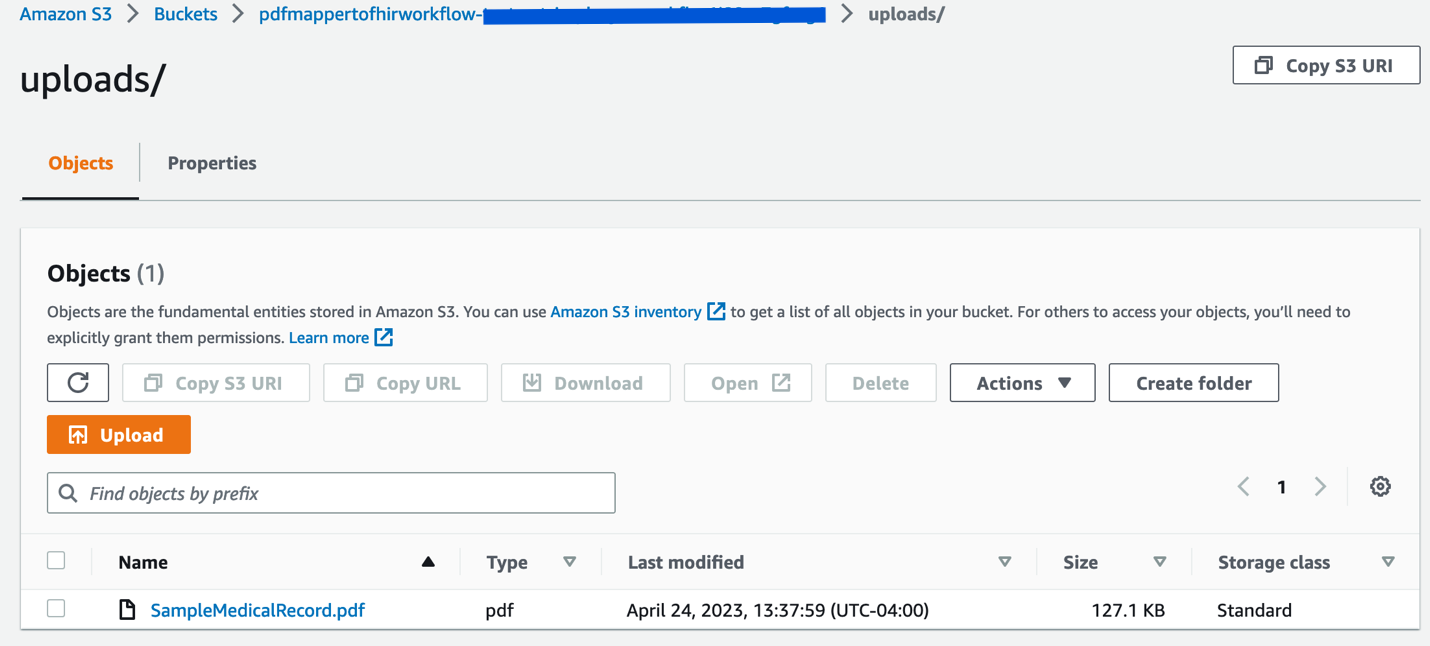1430x646 pixels.
Task: Check the SampleMedicalRecord.pdf row checkbox
Action: coord(56,609)
